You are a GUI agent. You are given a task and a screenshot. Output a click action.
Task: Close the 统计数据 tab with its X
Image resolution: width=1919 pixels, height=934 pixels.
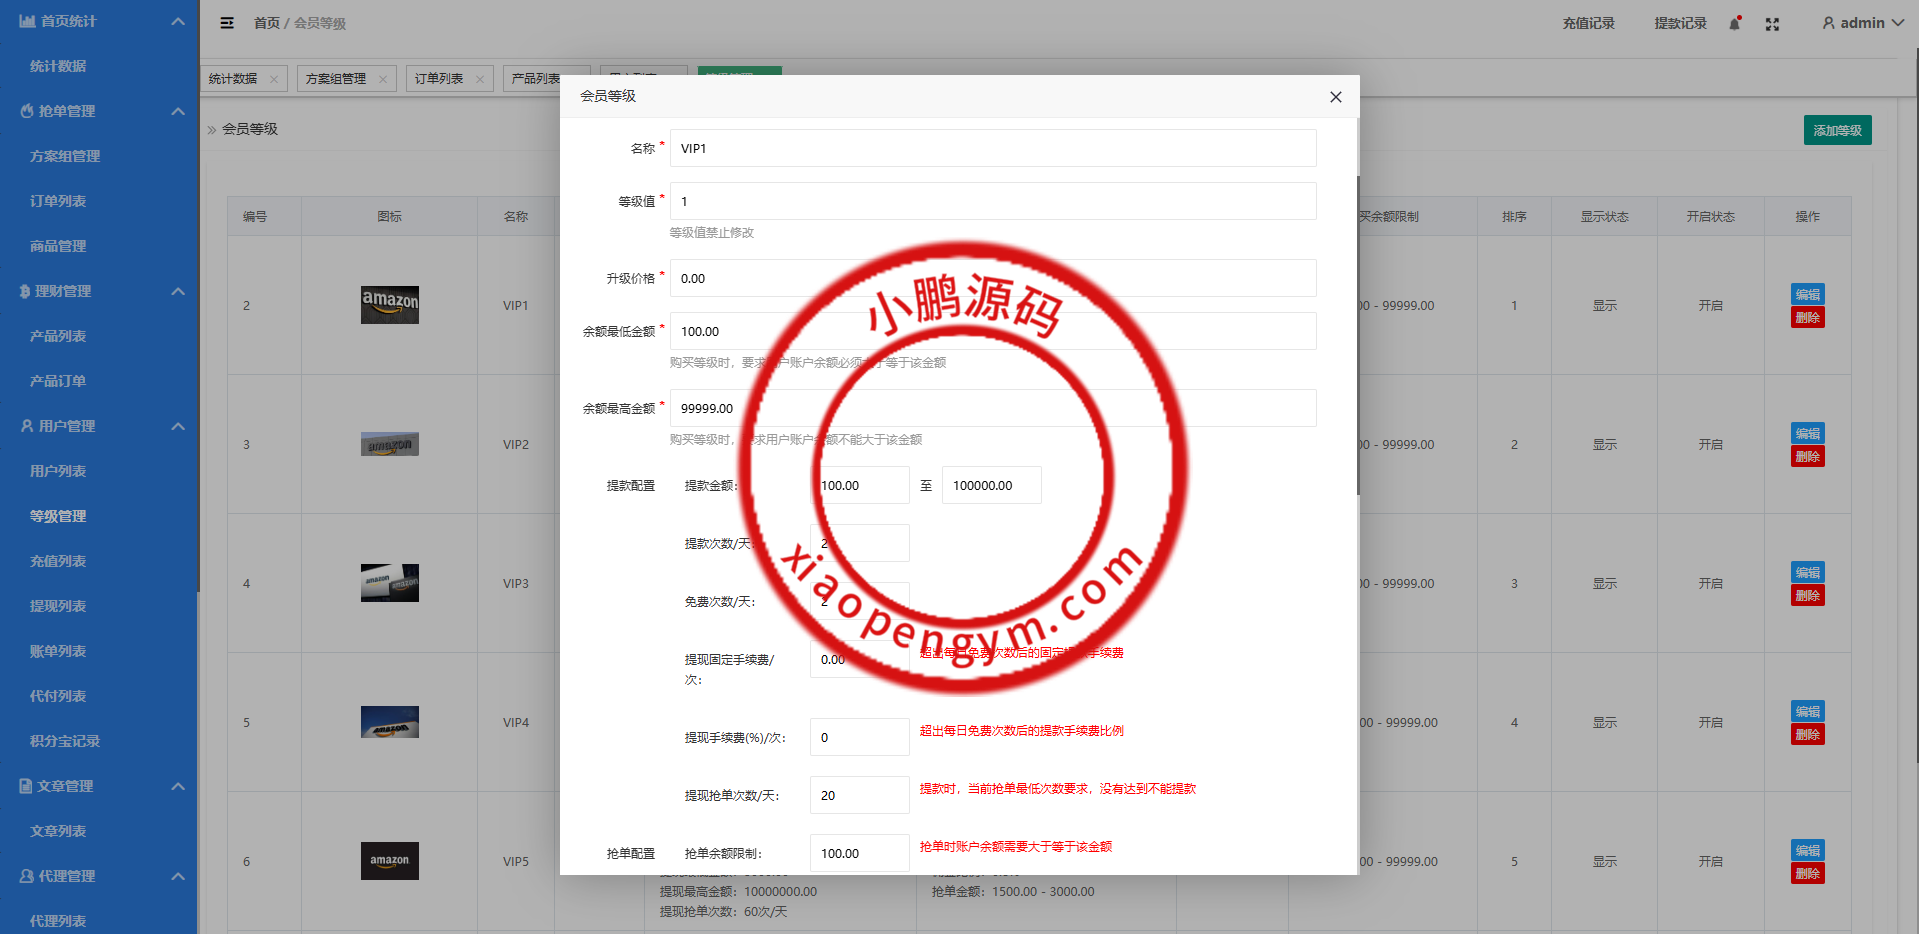coord(274,79)
